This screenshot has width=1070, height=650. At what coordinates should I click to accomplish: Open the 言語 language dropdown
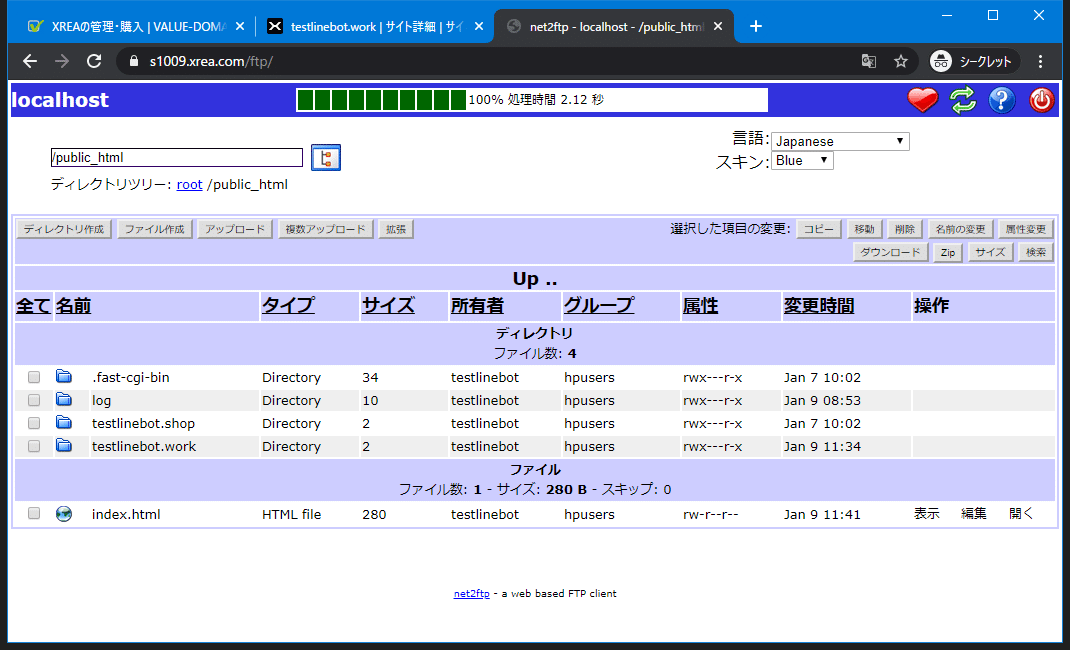[840, 141]
